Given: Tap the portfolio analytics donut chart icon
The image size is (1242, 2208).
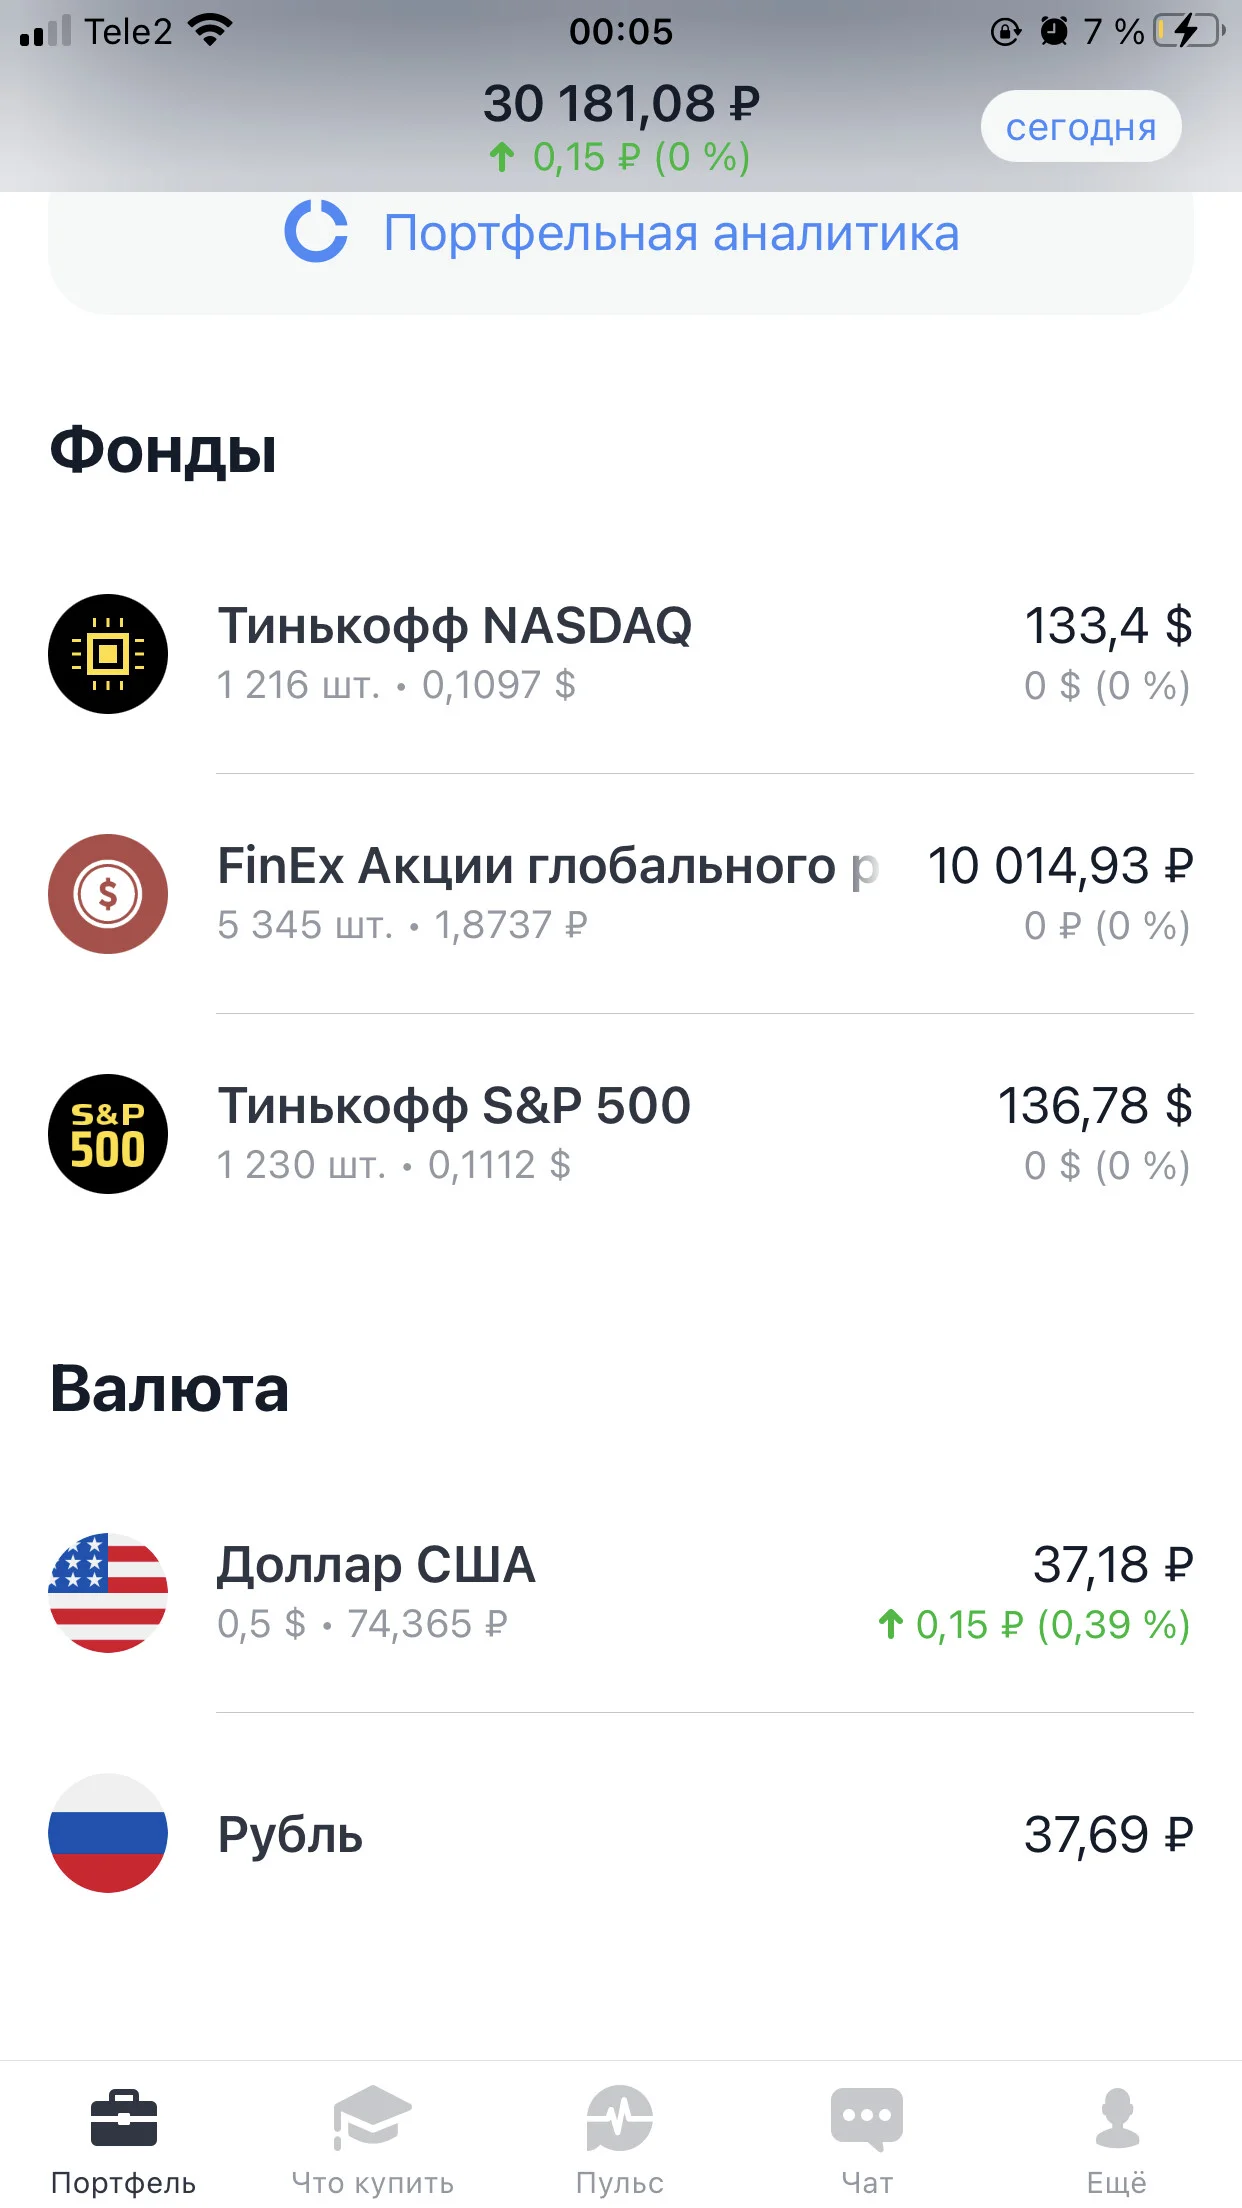Looking at the screenshot, I should click(316, 232).
